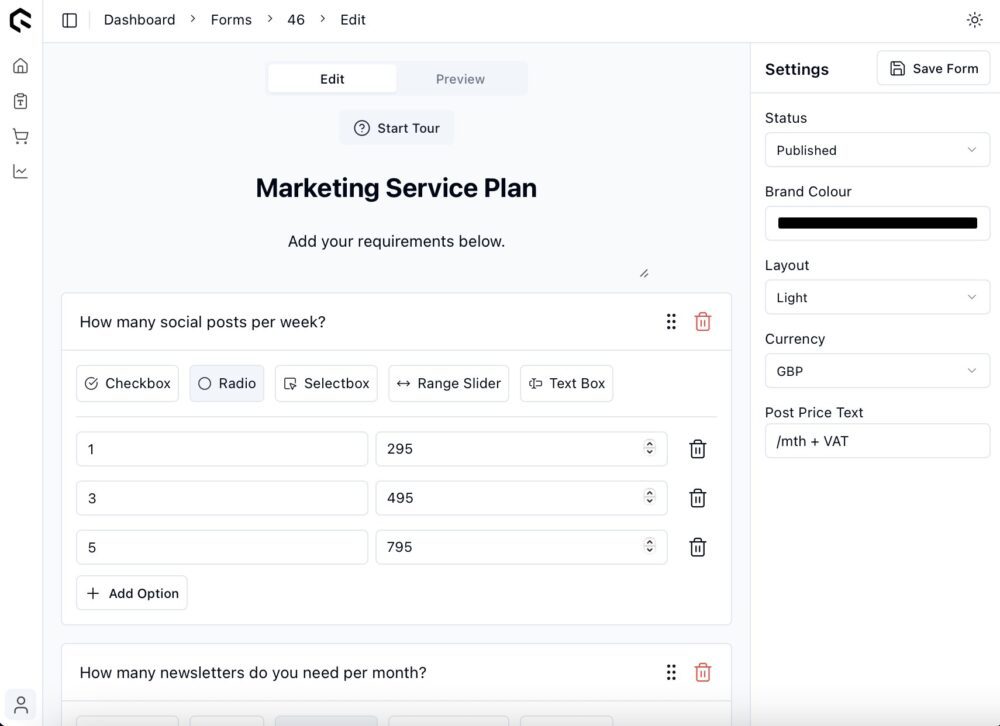Viewport: 1000px width, 726px height.
Task: Toggle the light/dark theme sun icon
Action: pyautogui.click(x=974, y=20)
